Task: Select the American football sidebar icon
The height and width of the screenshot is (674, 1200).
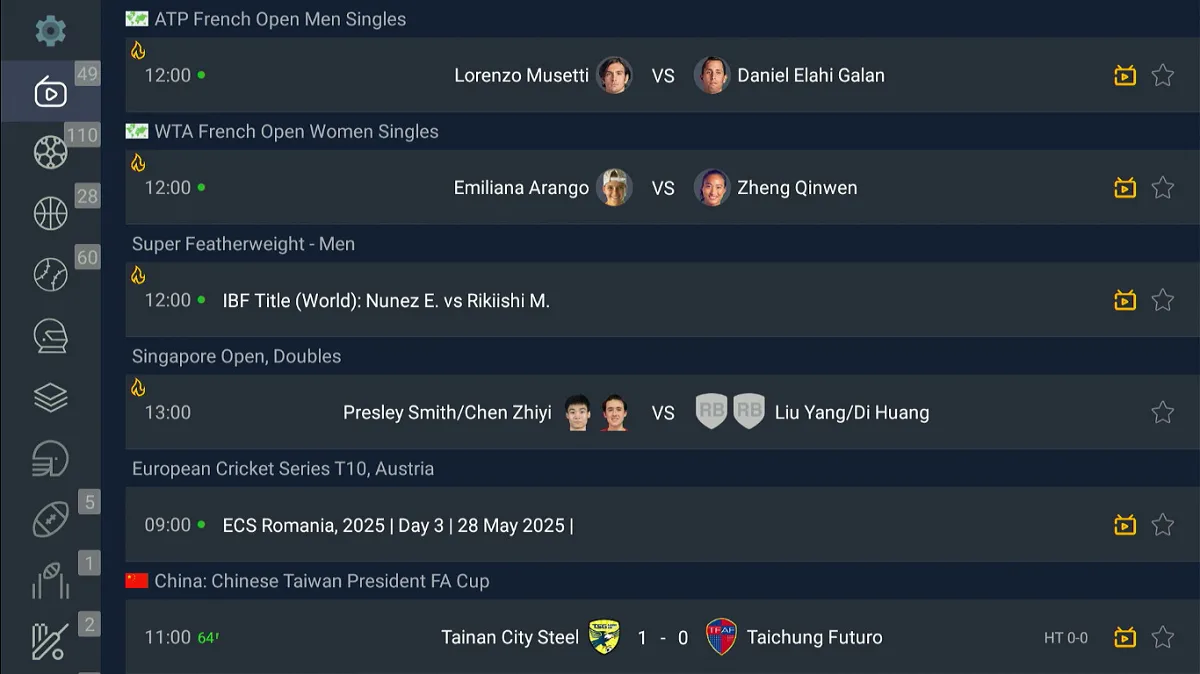Action: (x=50, y=519)
